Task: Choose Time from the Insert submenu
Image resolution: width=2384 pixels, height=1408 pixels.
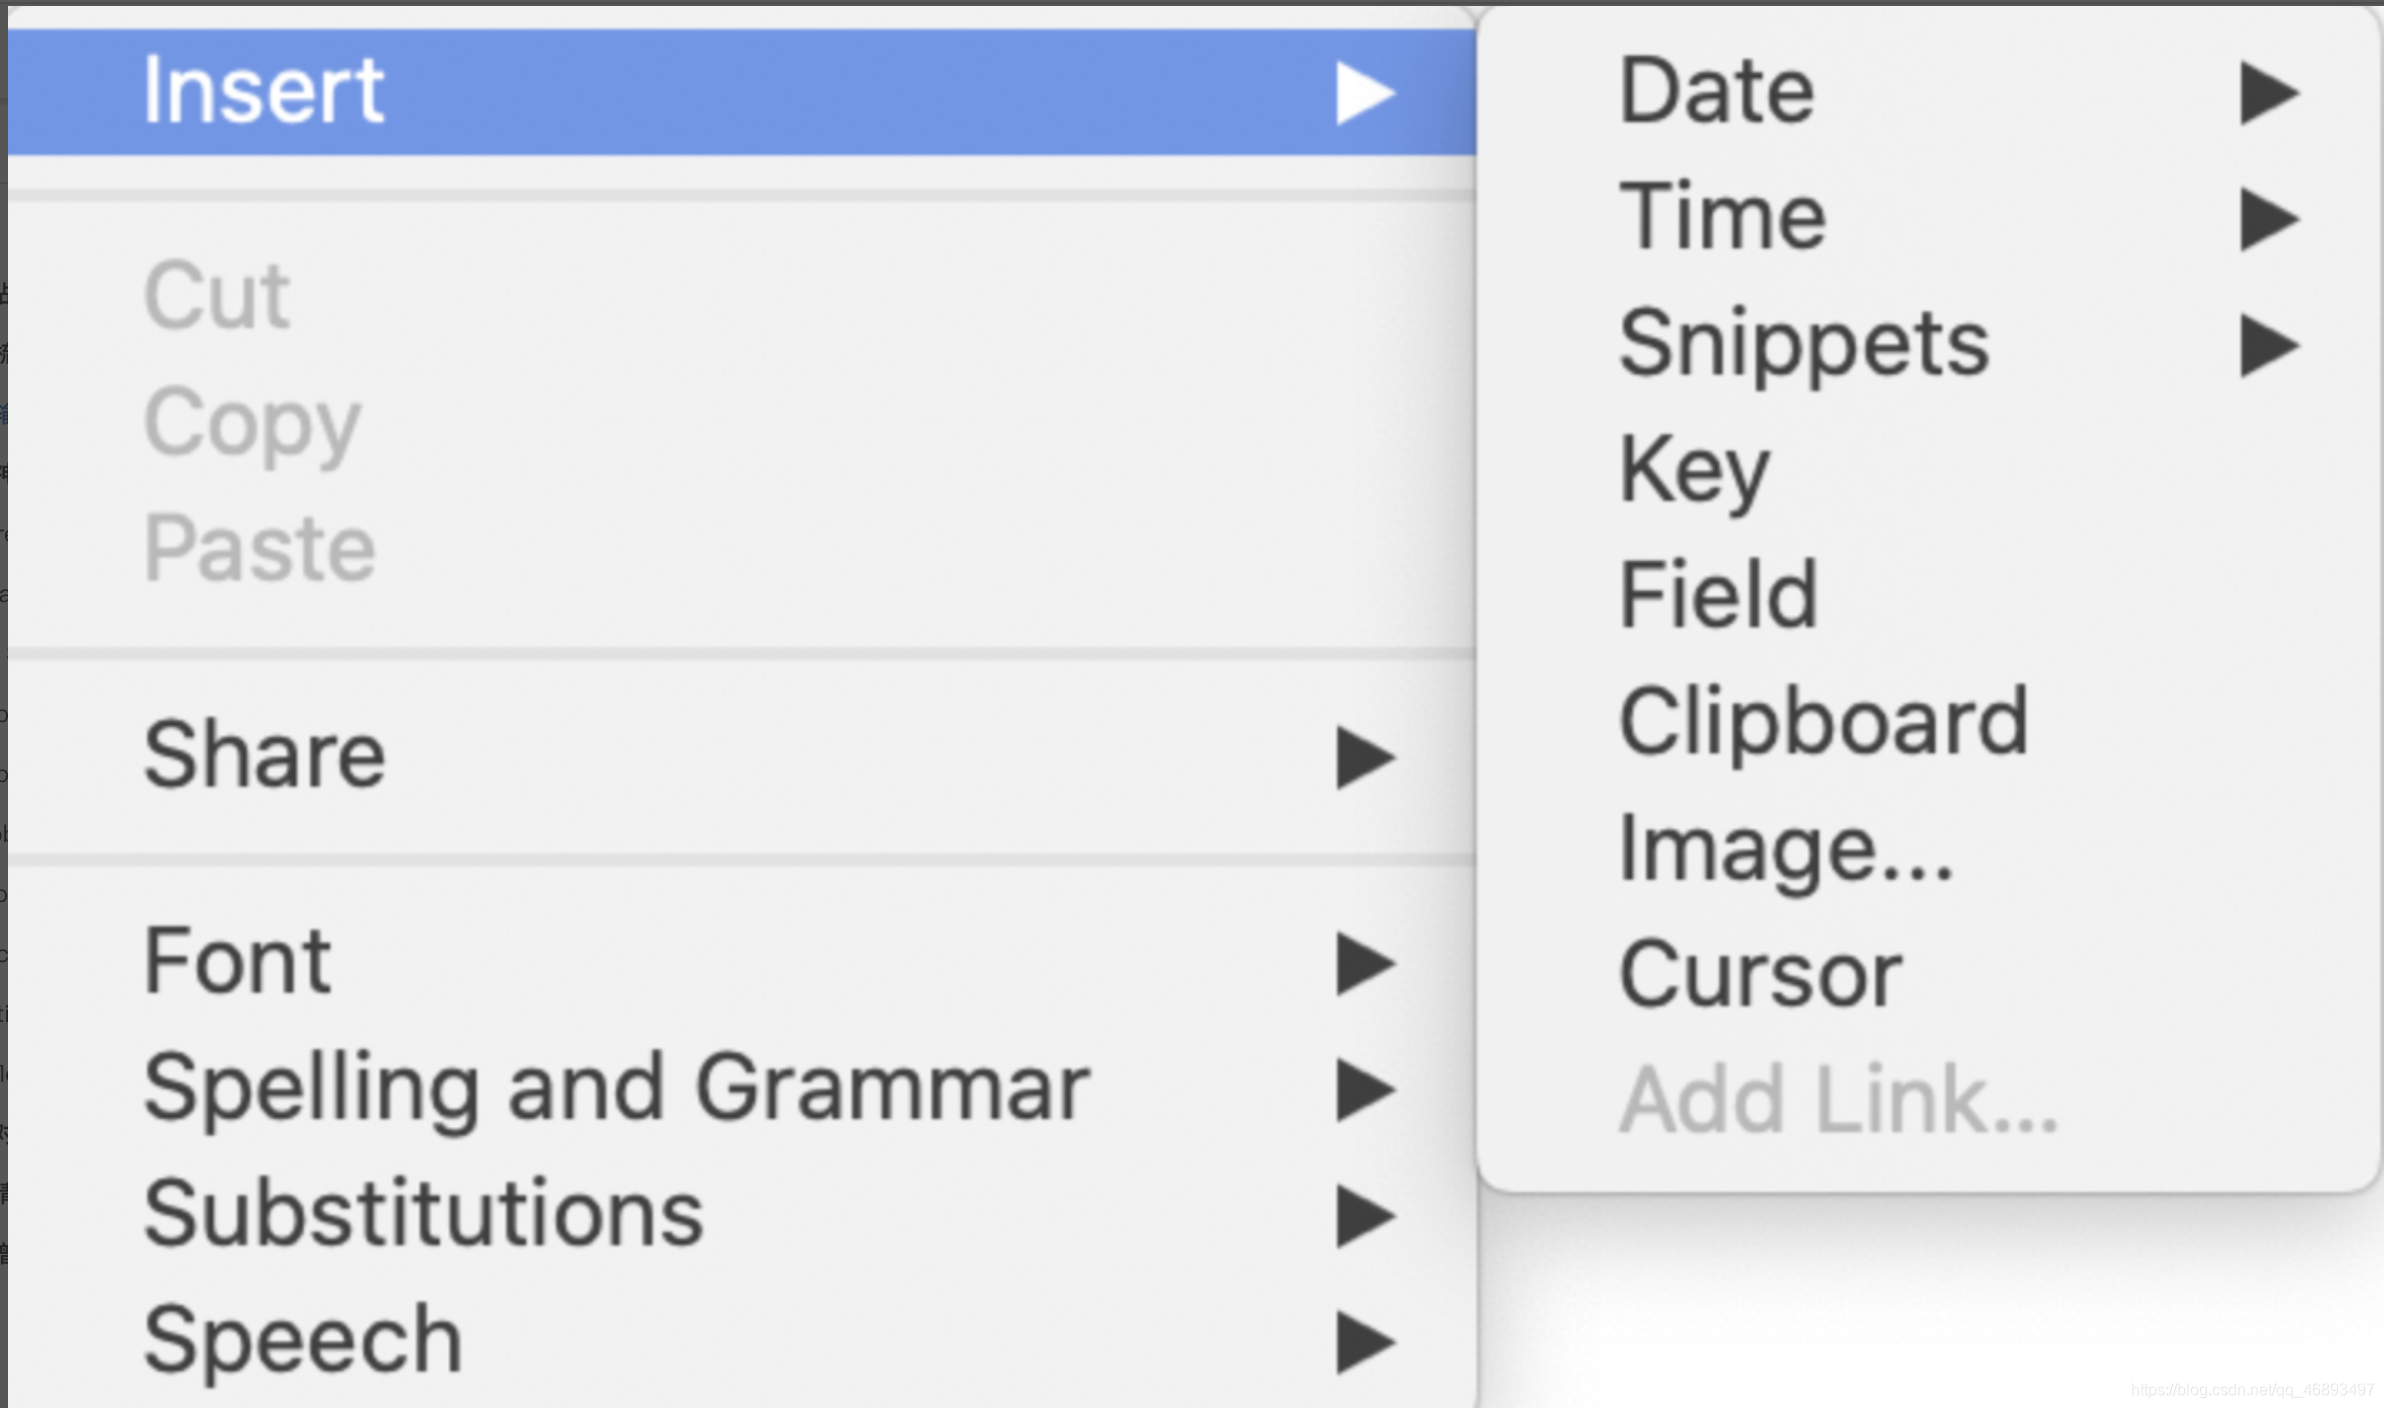Action: (1722, 217)
